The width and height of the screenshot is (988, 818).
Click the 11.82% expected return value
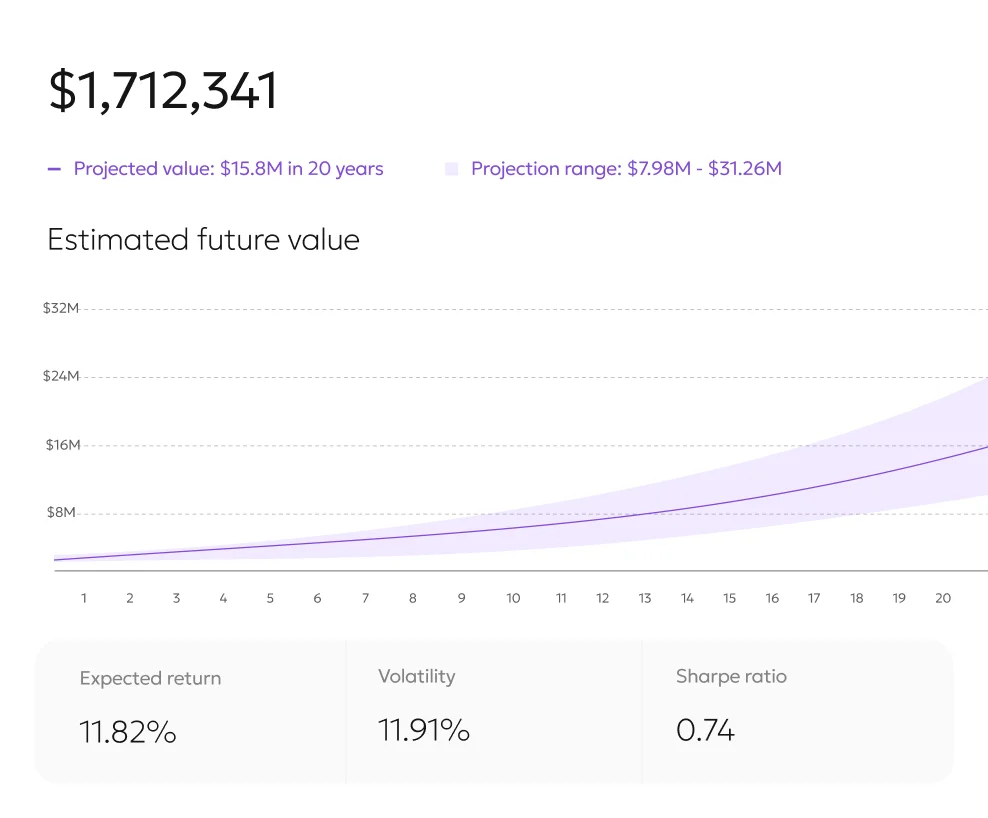[x=128, y=733]
